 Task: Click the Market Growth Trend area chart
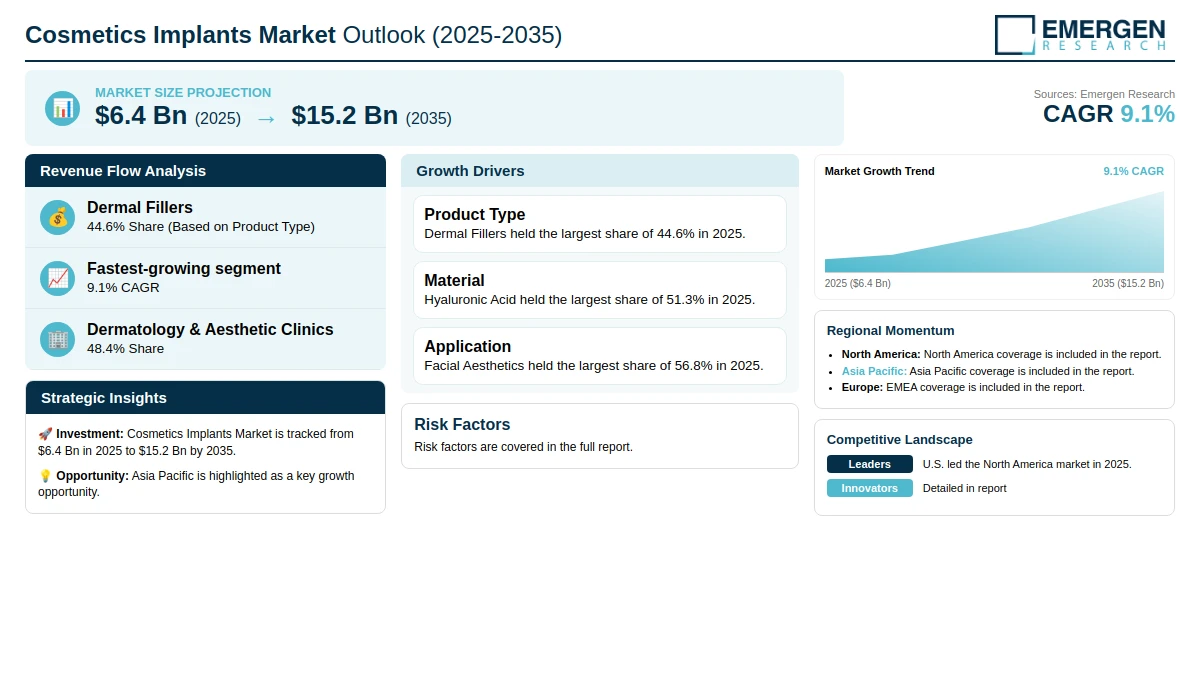994,232
